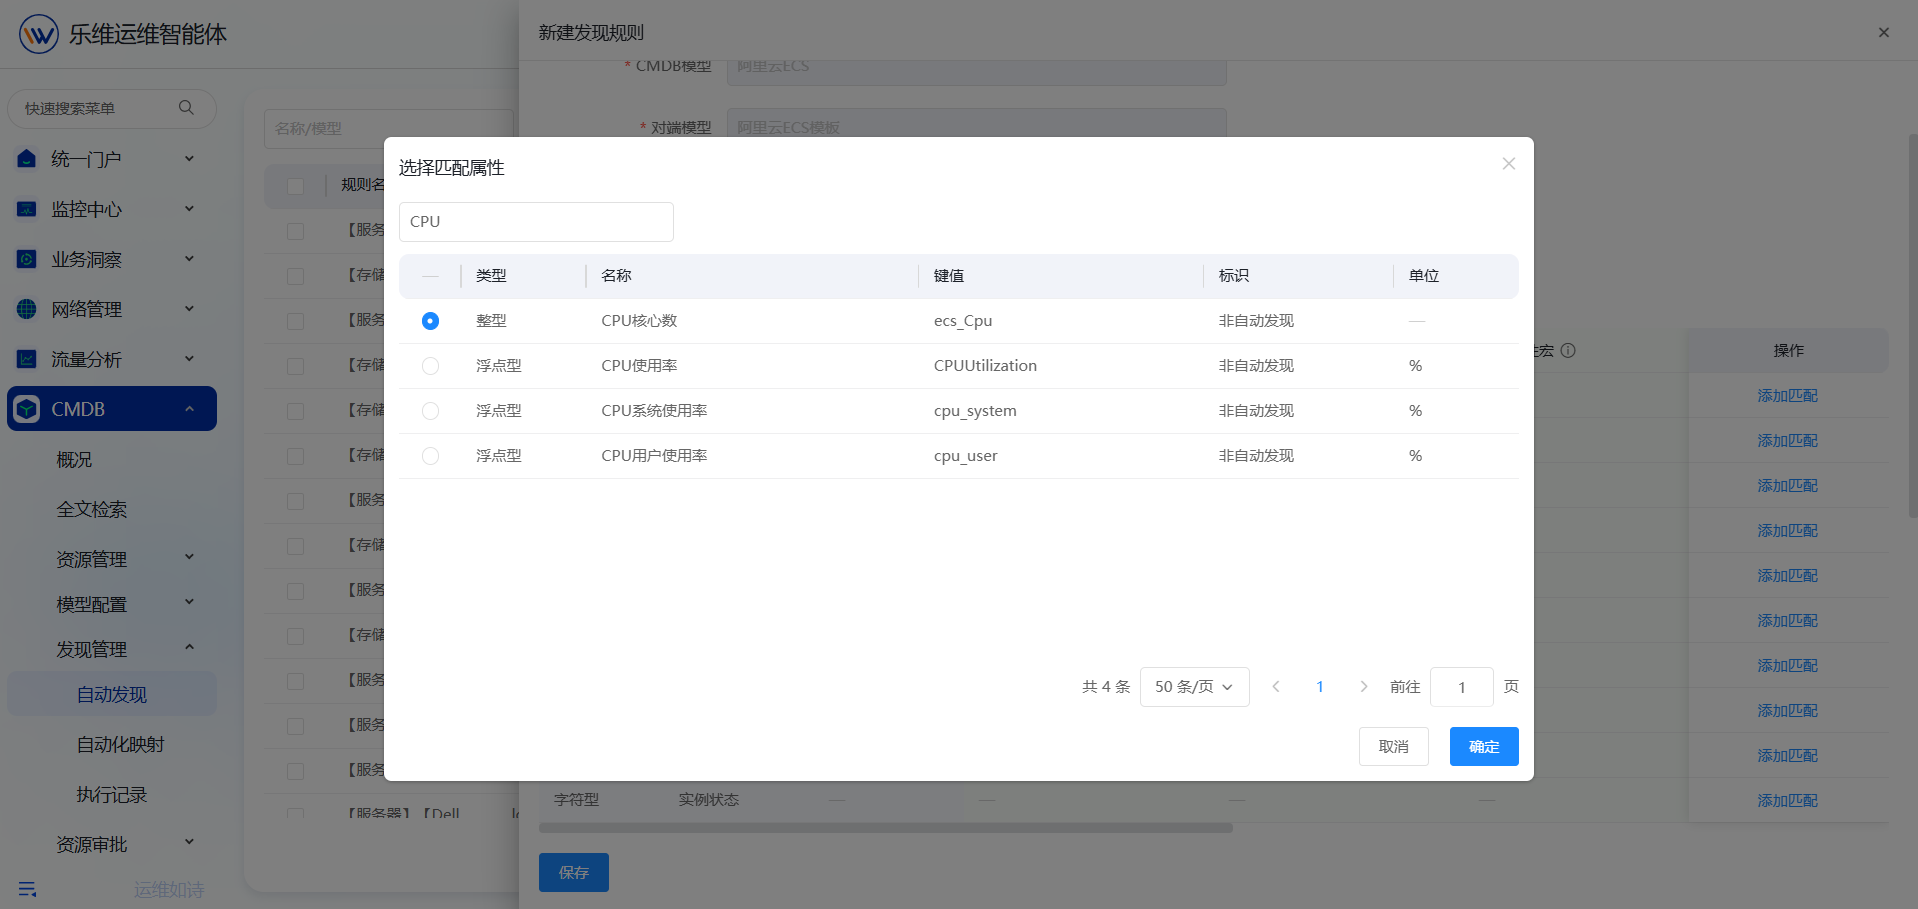Select the CPU核心数 radio button
Screen dimensions: 1918x909
point(430,321)
